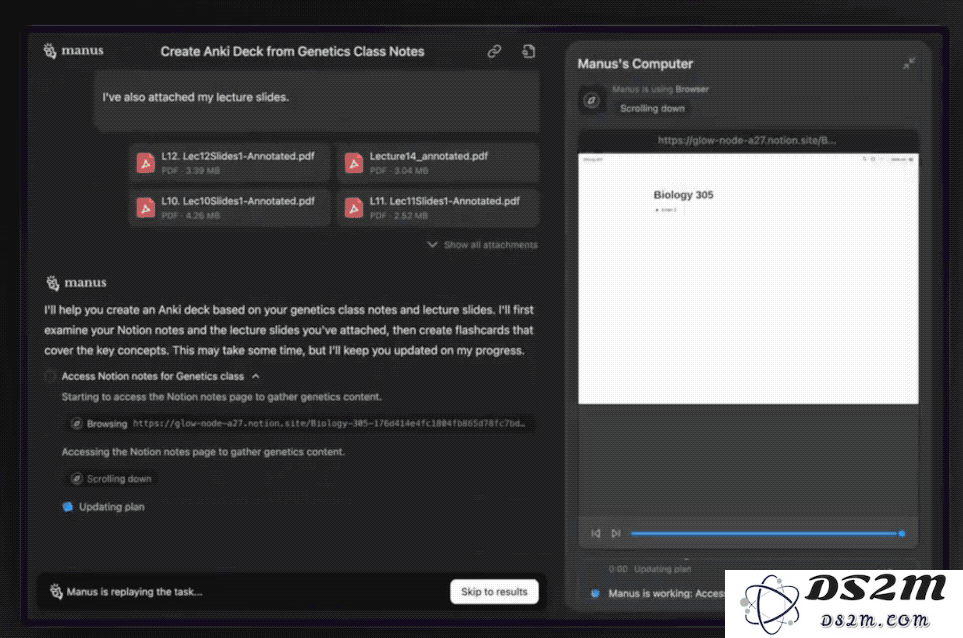Open the L12. Lec12Slides1-Annotated.pdf PDF icon
Screen dimensions: 963x638
point(146,163)
